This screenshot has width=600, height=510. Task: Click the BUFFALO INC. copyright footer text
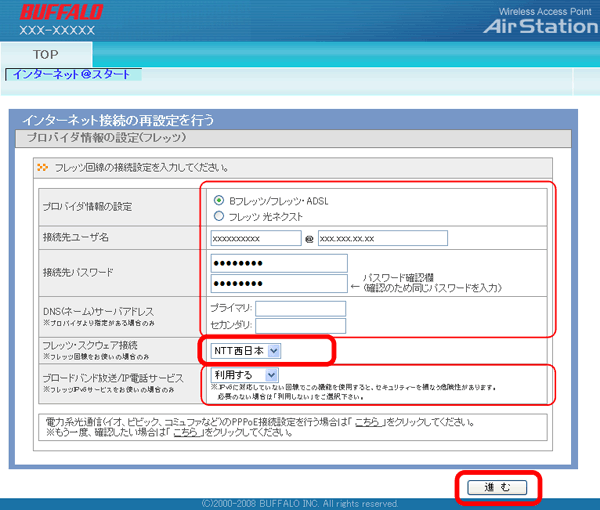coord(300,503)
